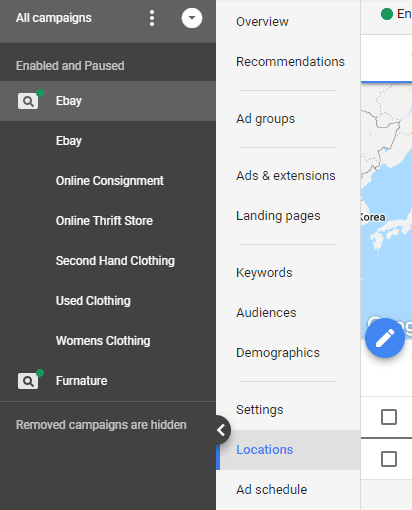
Task: Tick the lower checkbox in the locations table
Action: coord(389,459)
